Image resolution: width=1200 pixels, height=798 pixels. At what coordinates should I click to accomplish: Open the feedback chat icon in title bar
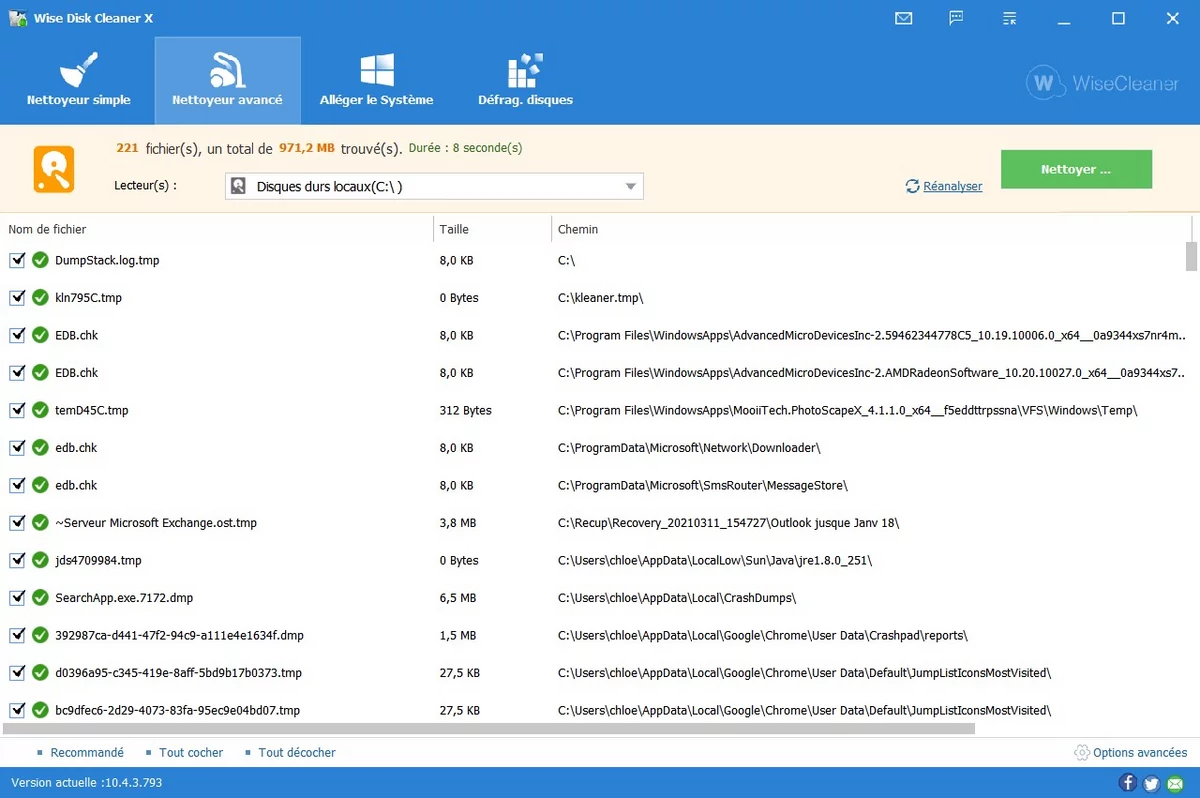pos(957,18)
